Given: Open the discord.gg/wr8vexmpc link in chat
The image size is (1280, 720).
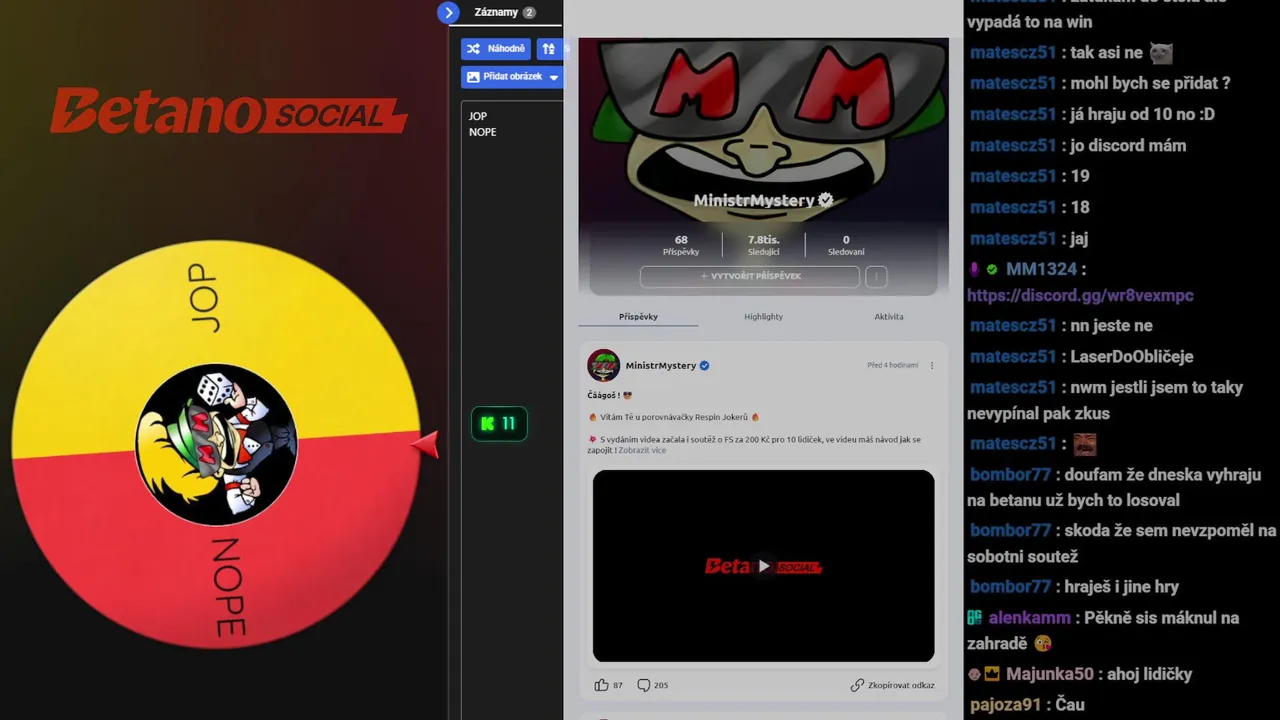Looking at the screenshot, I should (x=1080, y=296).
